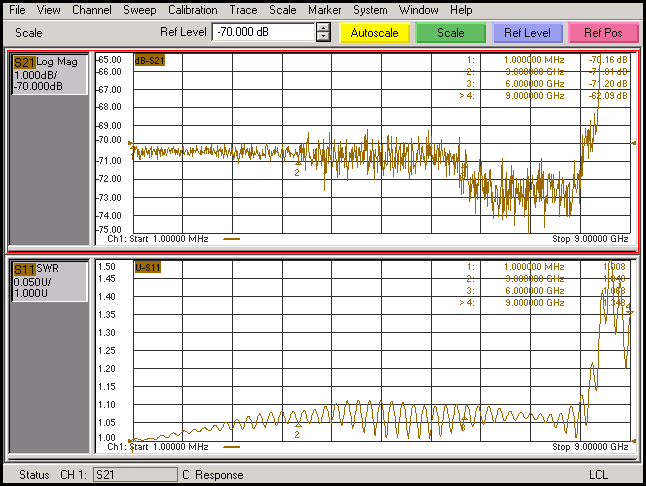Click the yellow Autoscale button
This screenshot has height=486, width=646.
click(374, 33)
